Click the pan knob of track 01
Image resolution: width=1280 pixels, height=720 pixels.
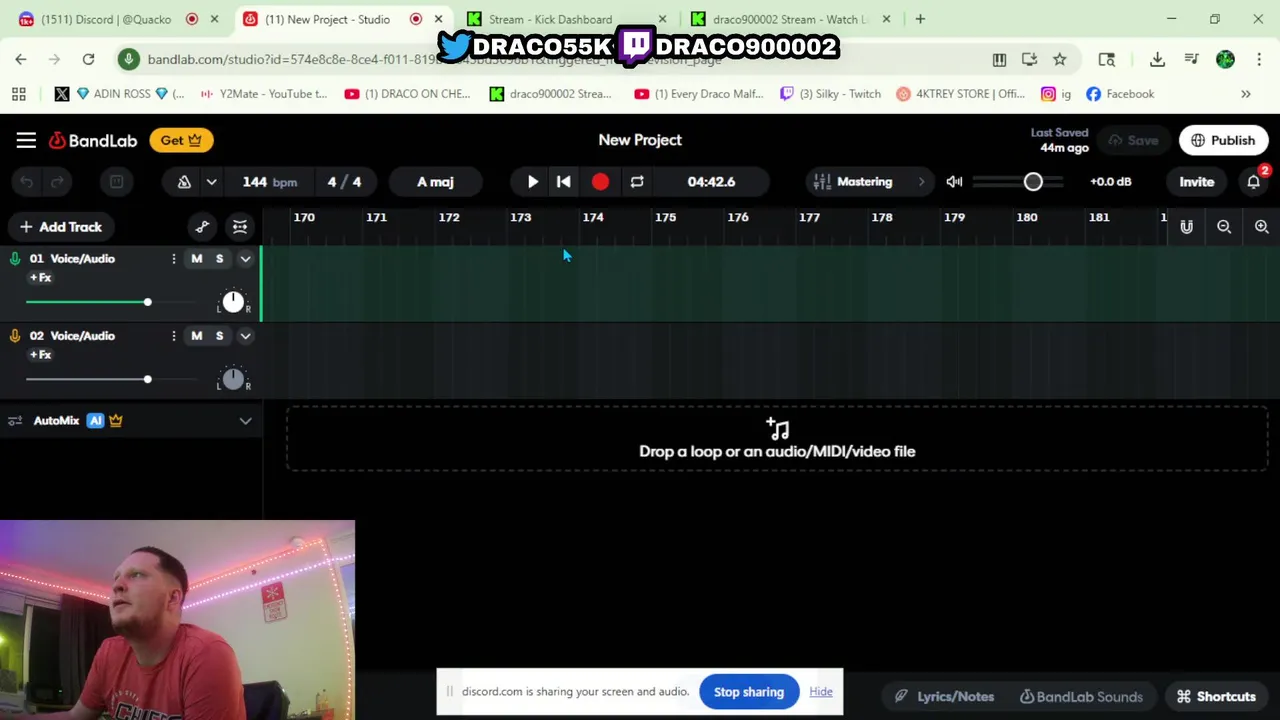click(233, 302)
